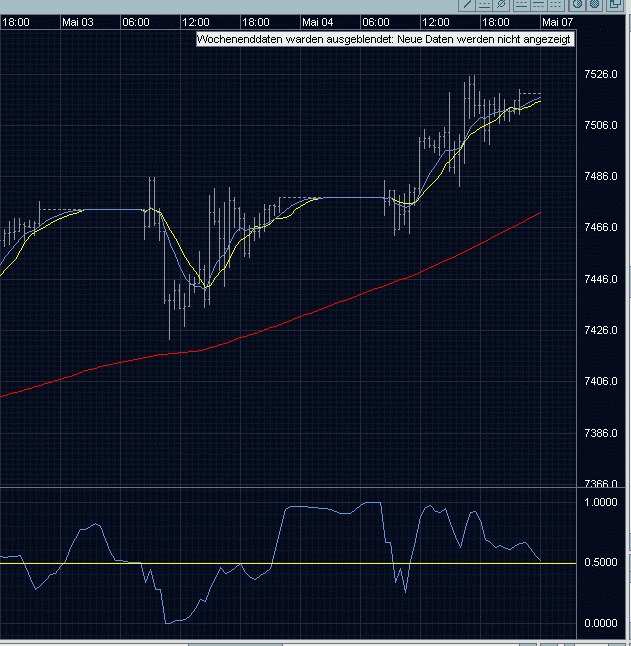Click the 7446.0 price axis label
This screenshot has height=646, width=631.
601,279
